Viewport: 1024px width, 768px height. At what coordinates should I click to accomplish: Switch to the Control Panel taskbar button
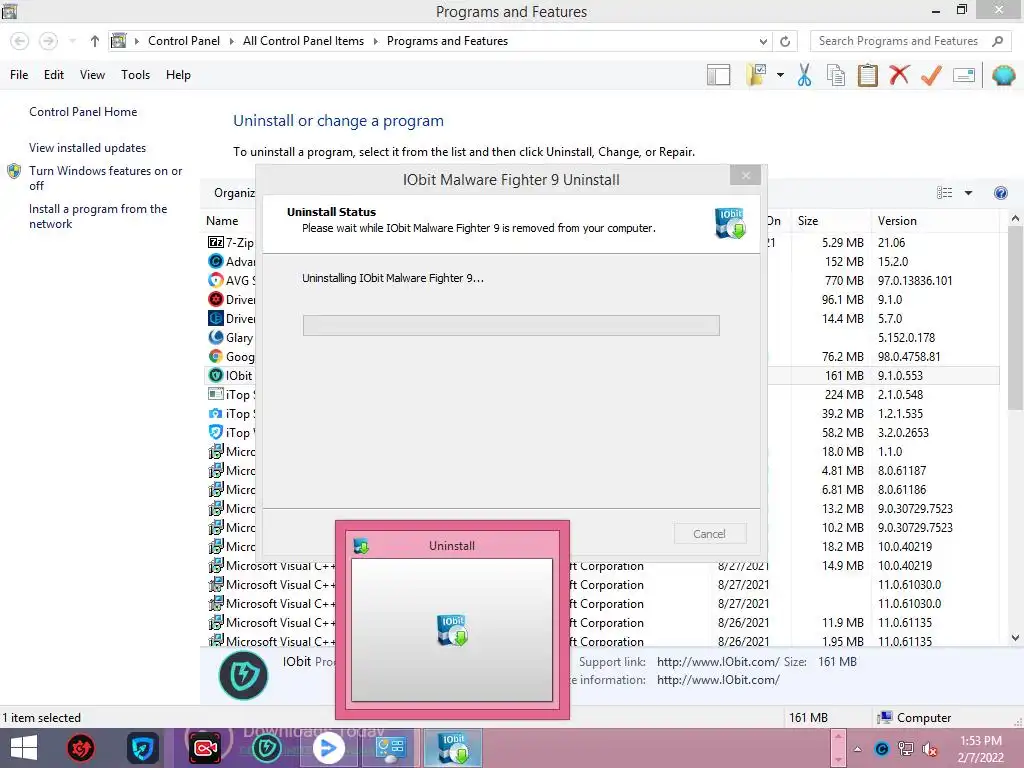click(391, 748)
